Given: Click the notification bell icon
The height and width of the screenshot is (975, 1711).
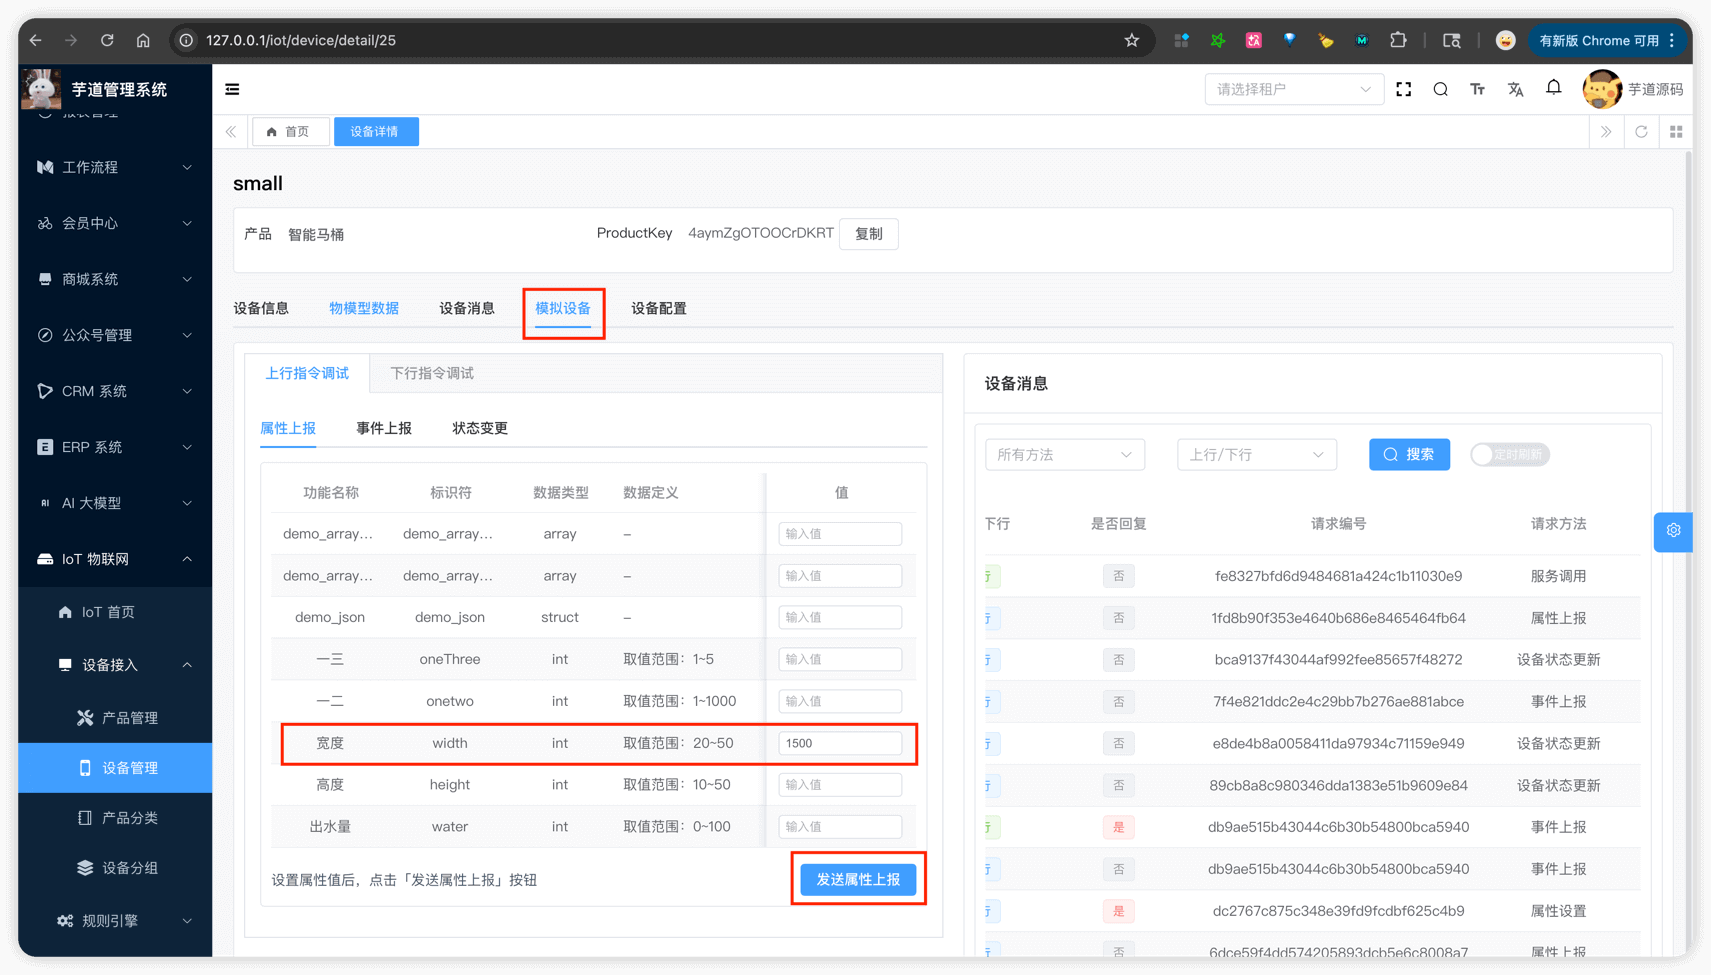Looking at the screenshot, I should click(x=1553, y=88).
